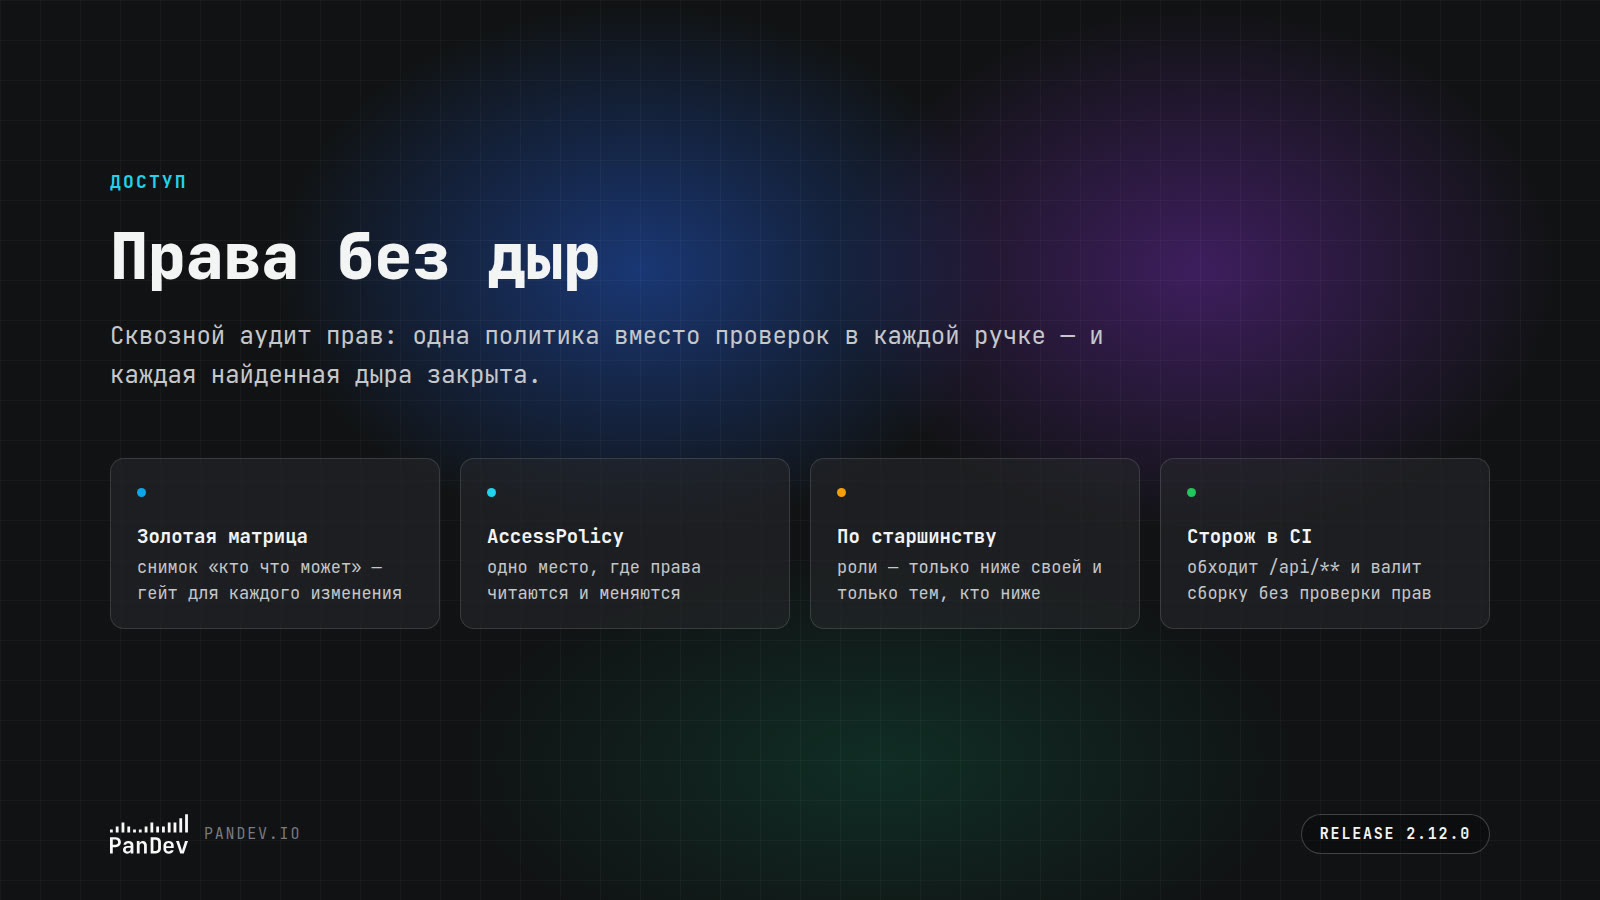Click the RELEASE 2.12.0 badge
1600x900 pixels.
pos(1395,834)
